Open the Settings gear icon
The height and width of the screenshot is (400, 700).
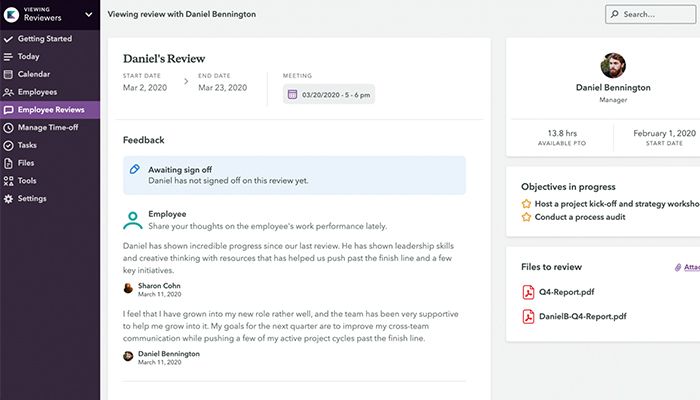(9, 199)
